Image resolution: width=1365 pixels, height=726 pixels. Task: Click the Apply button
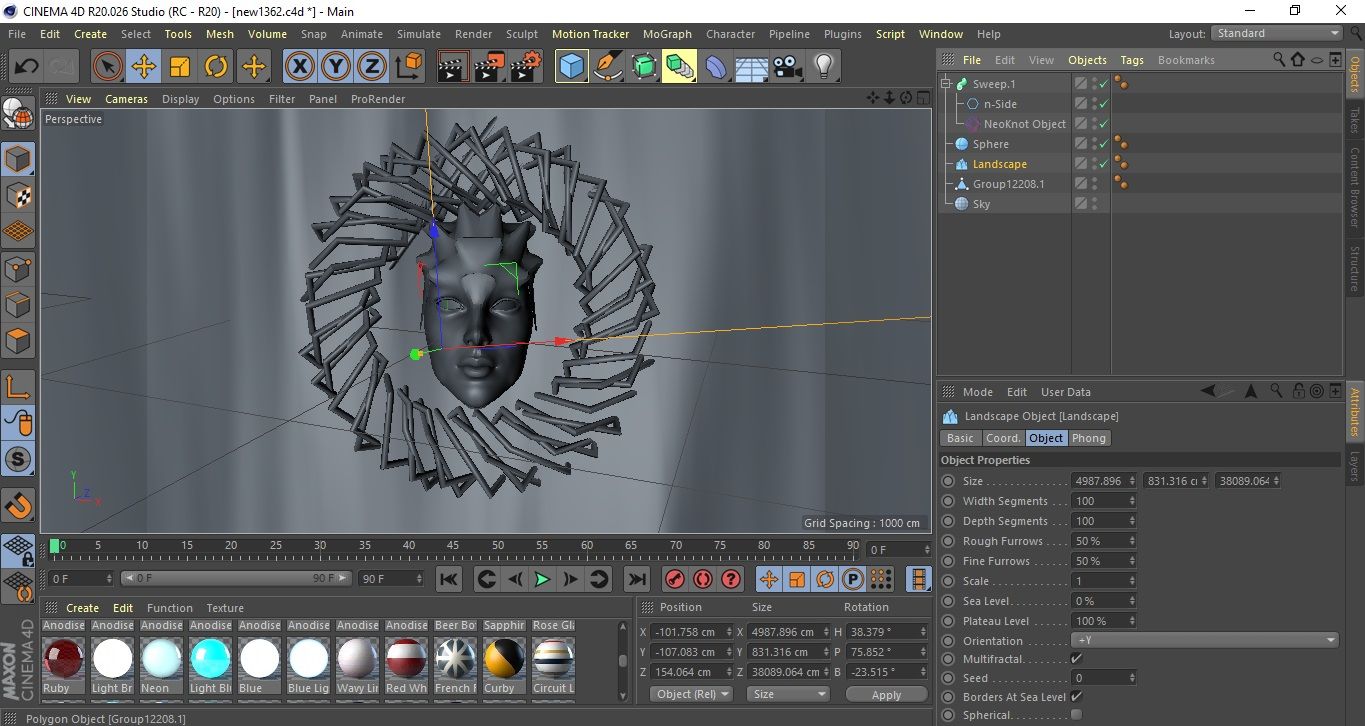click(886, 694)
